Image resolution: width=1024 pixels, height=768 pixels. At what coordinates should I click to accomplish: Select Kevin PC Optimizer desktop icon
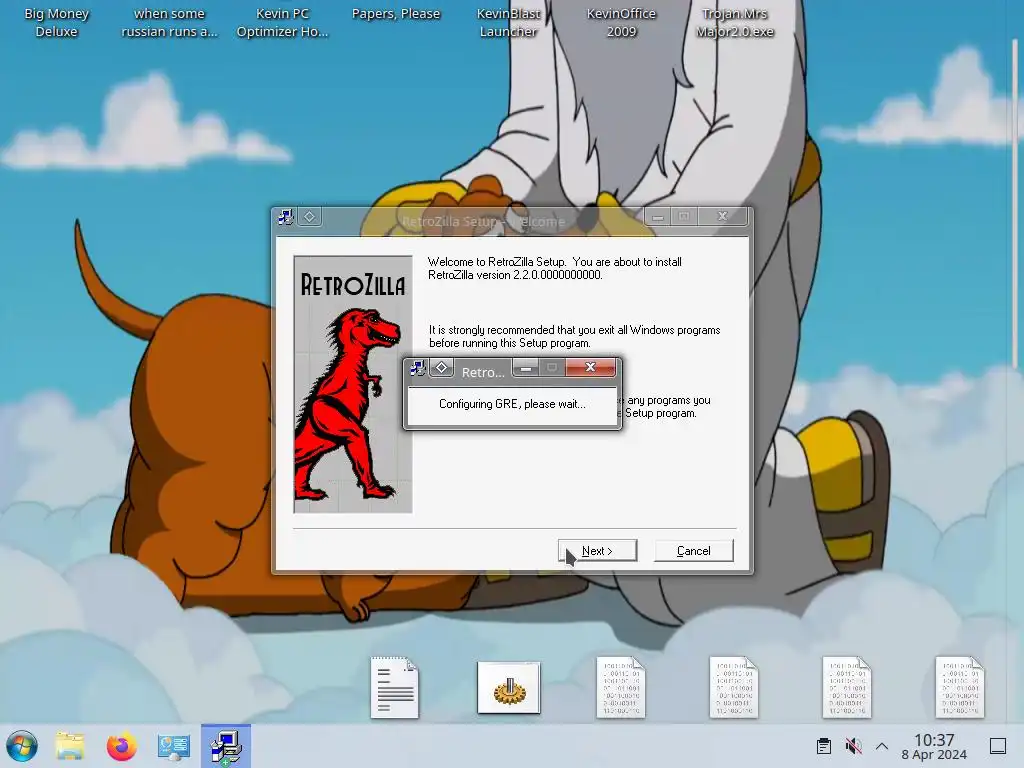(282, 22)
